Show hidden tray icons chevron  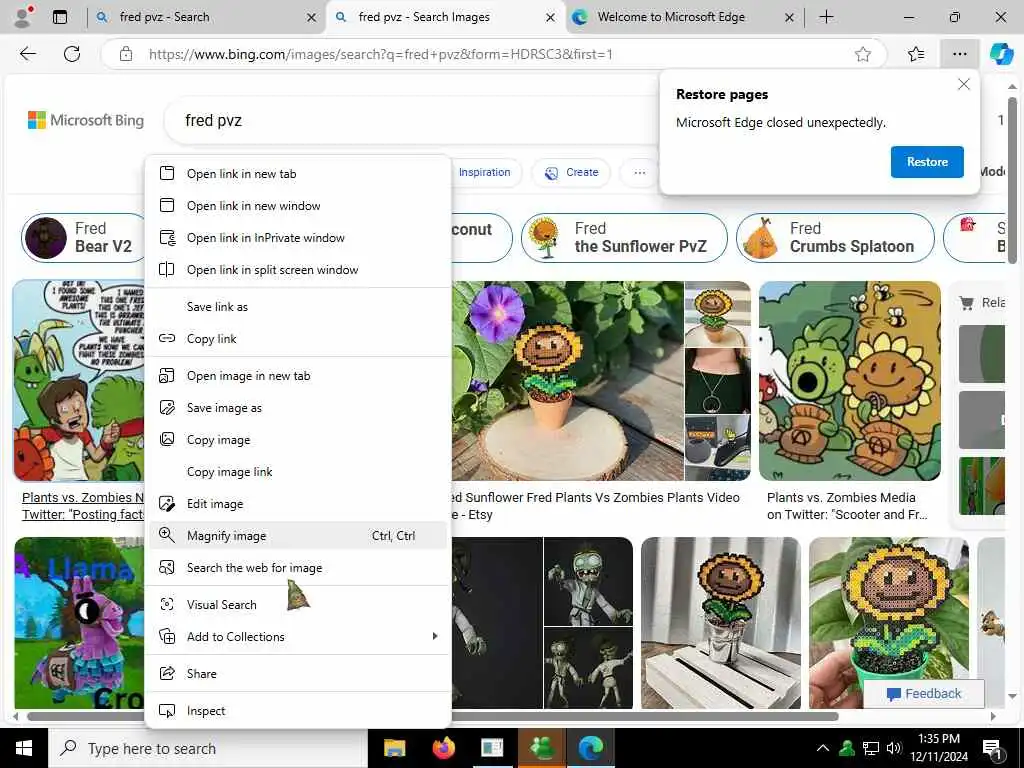click(823, 748)
